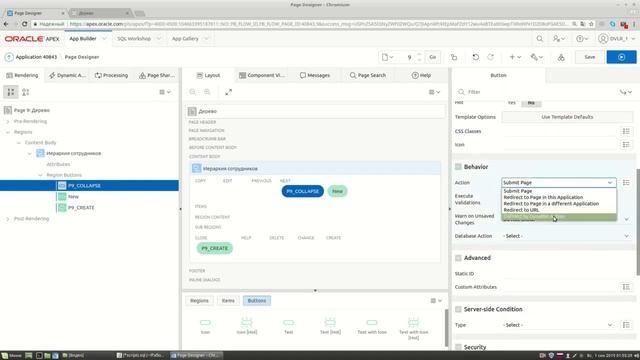Viewport: 640px width, 360px height.
Task: Switch gallery to Items tab
Action: (x=228, y=301)
